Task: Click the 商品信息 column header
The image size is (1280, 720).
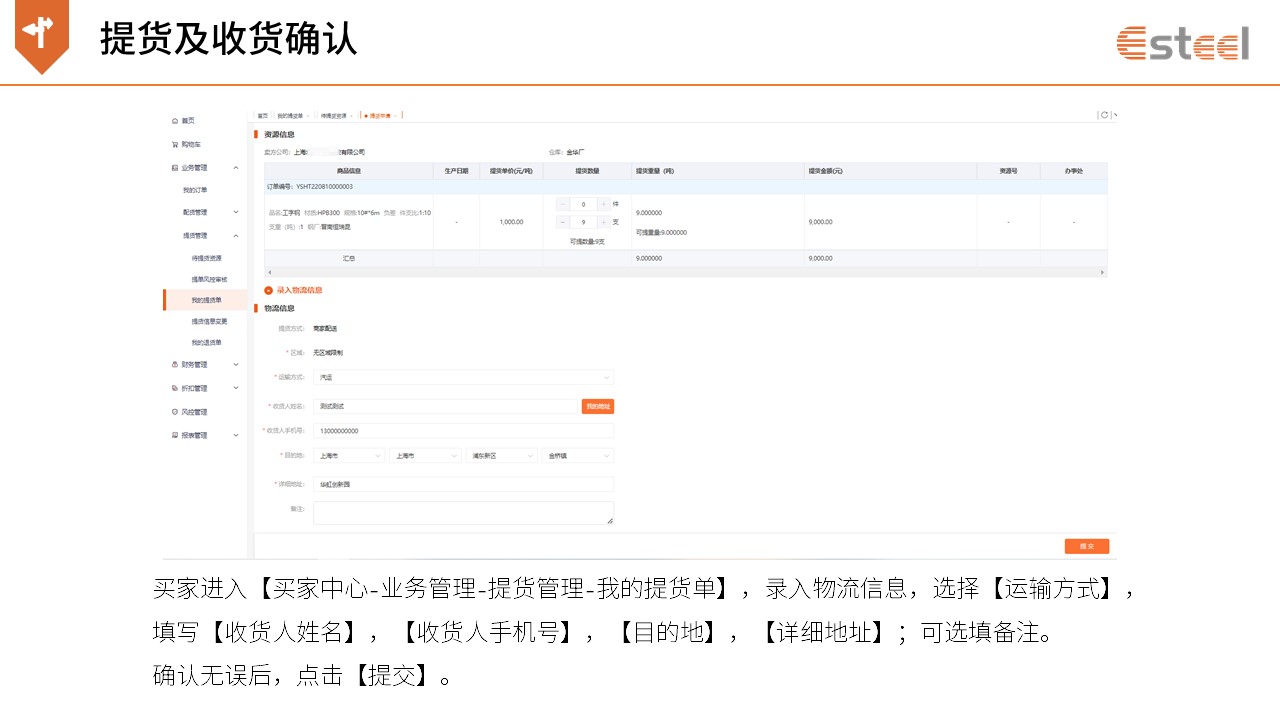Action: click(349, 171)
